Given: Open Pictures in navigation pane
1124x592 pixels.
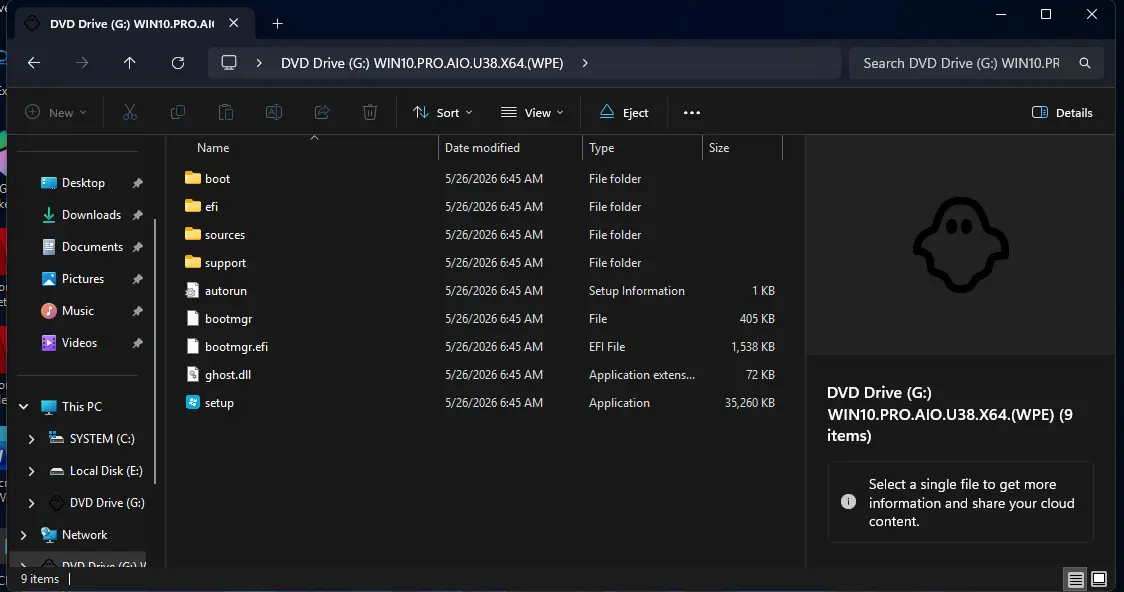Looking at the screenshot, I should coord(82,279).
